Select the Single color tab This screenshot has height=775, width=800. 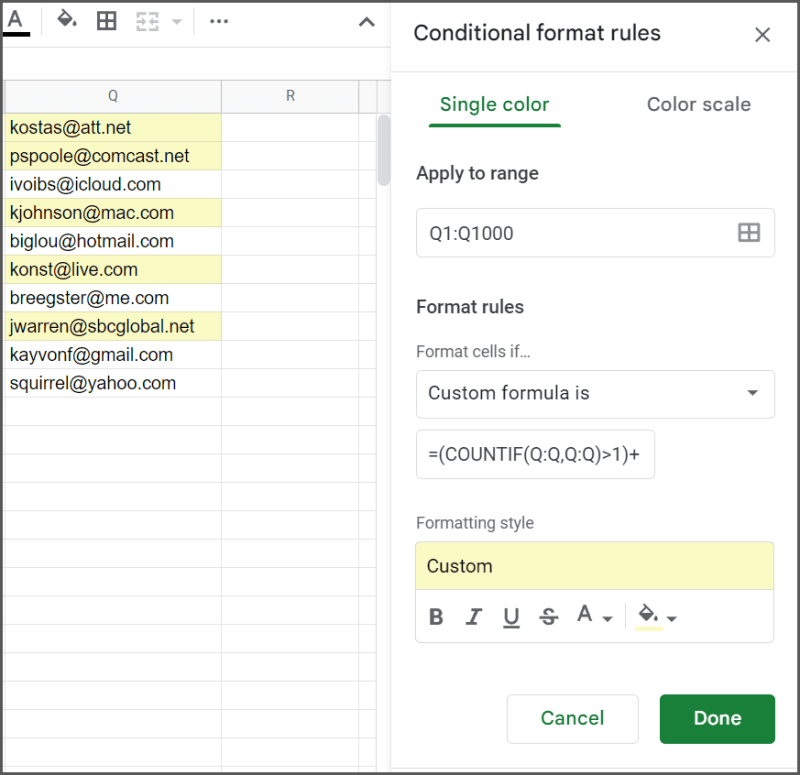tap(494, 104)
